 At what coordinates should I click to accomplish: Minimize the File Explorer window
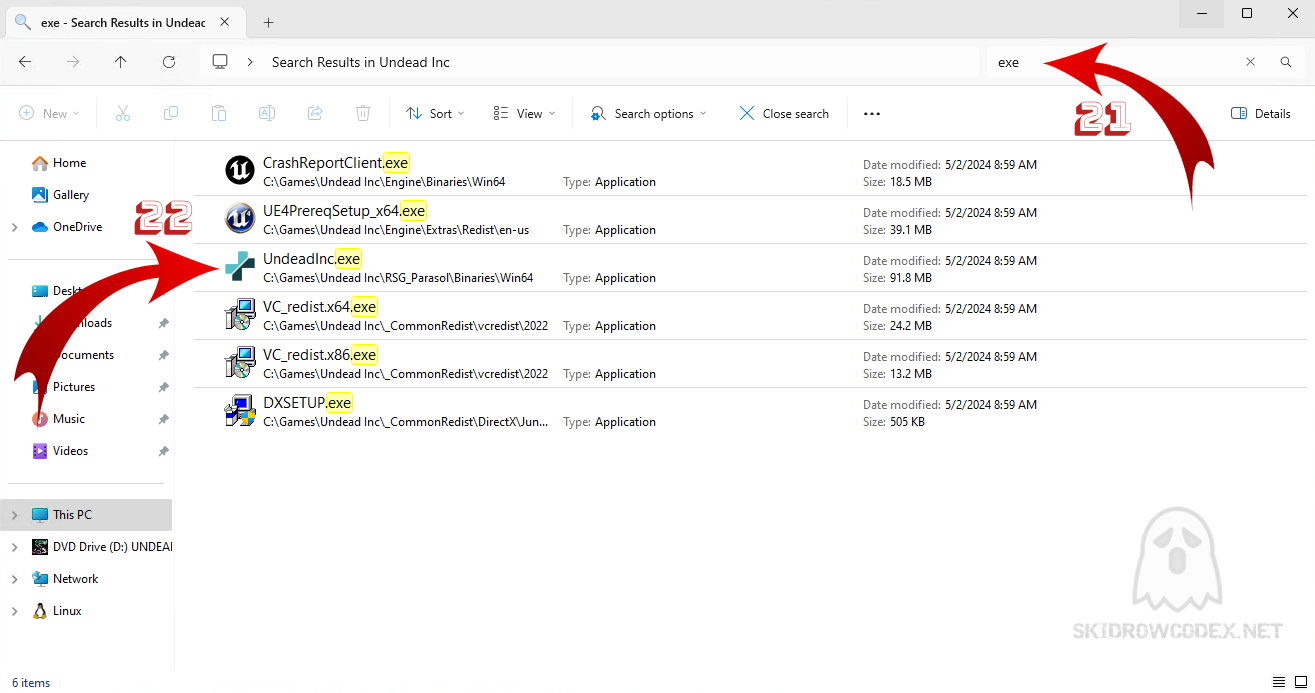click(x=1202, y=13)
